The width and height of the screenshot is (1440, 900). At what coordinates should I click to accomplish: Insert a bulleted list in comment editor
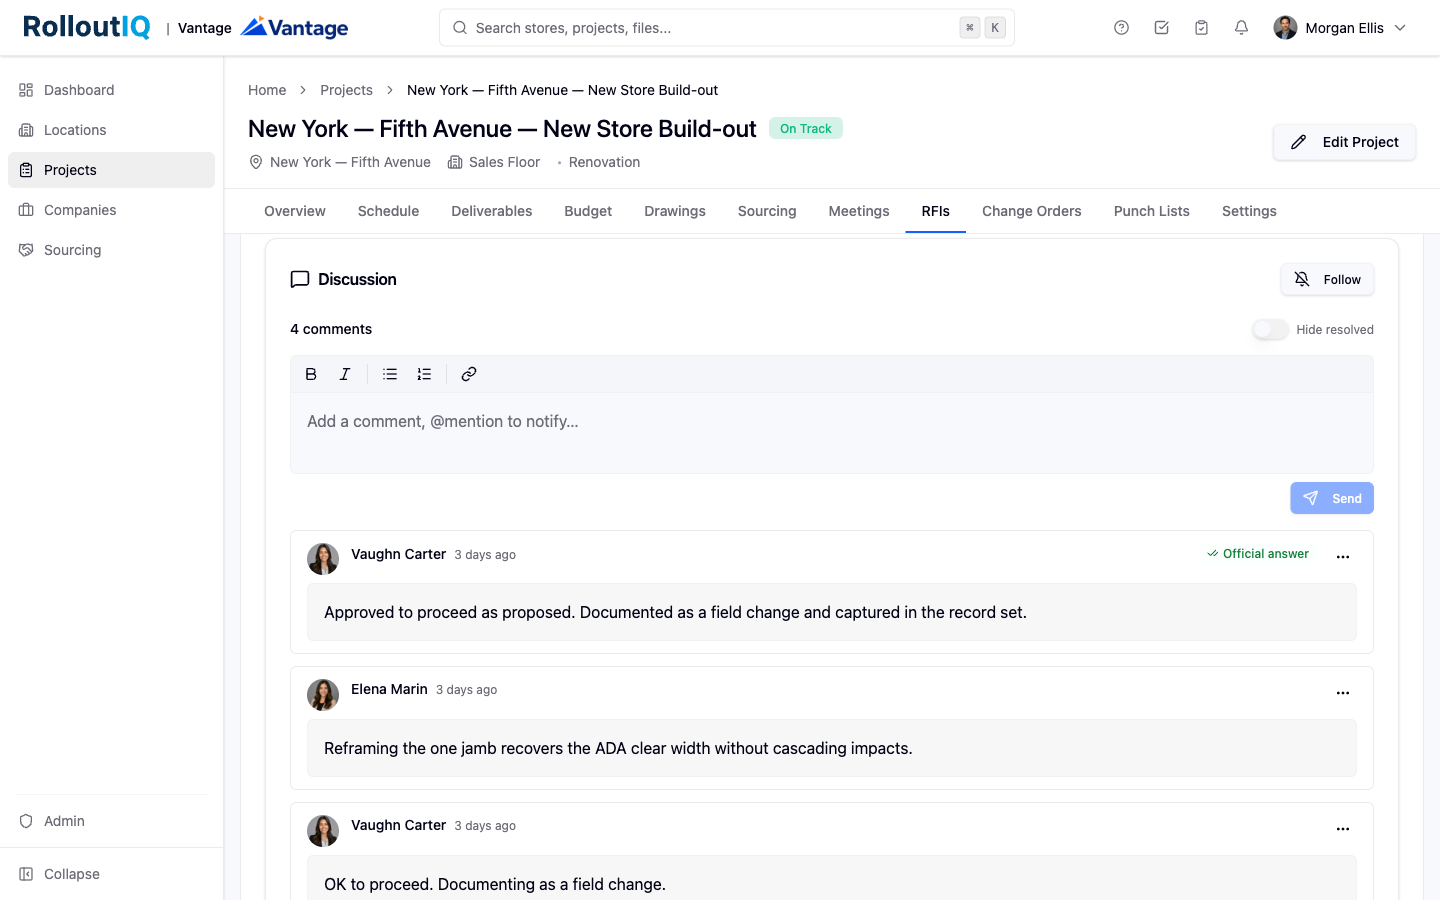pyautogui.click(x=390, y=374)
